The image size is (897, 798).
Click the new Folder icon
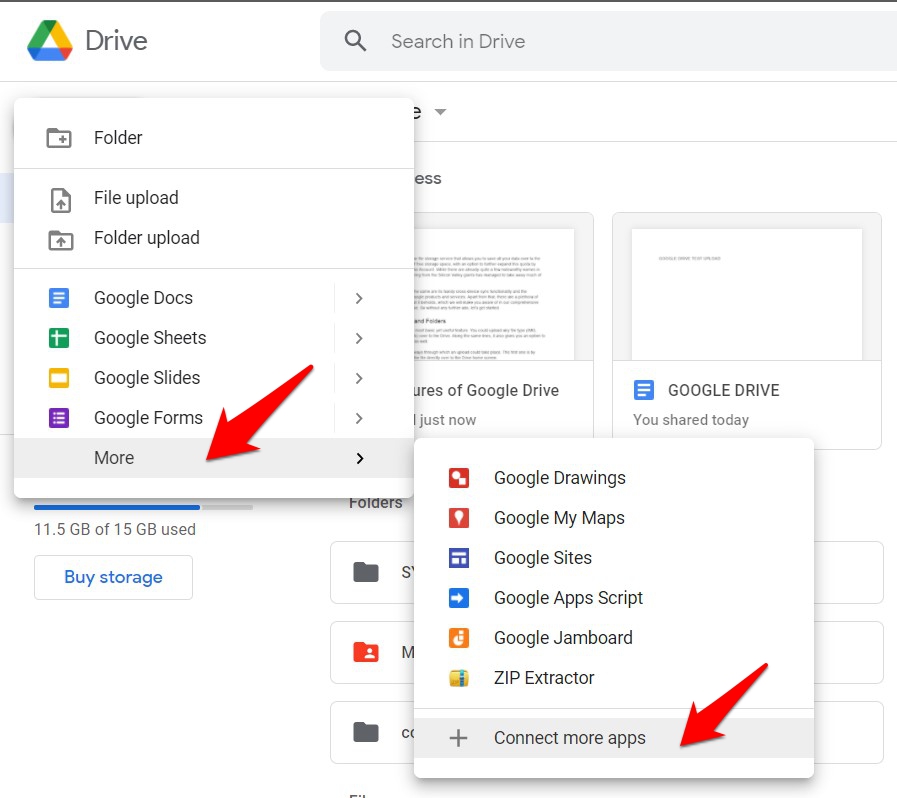coord(59,138)
